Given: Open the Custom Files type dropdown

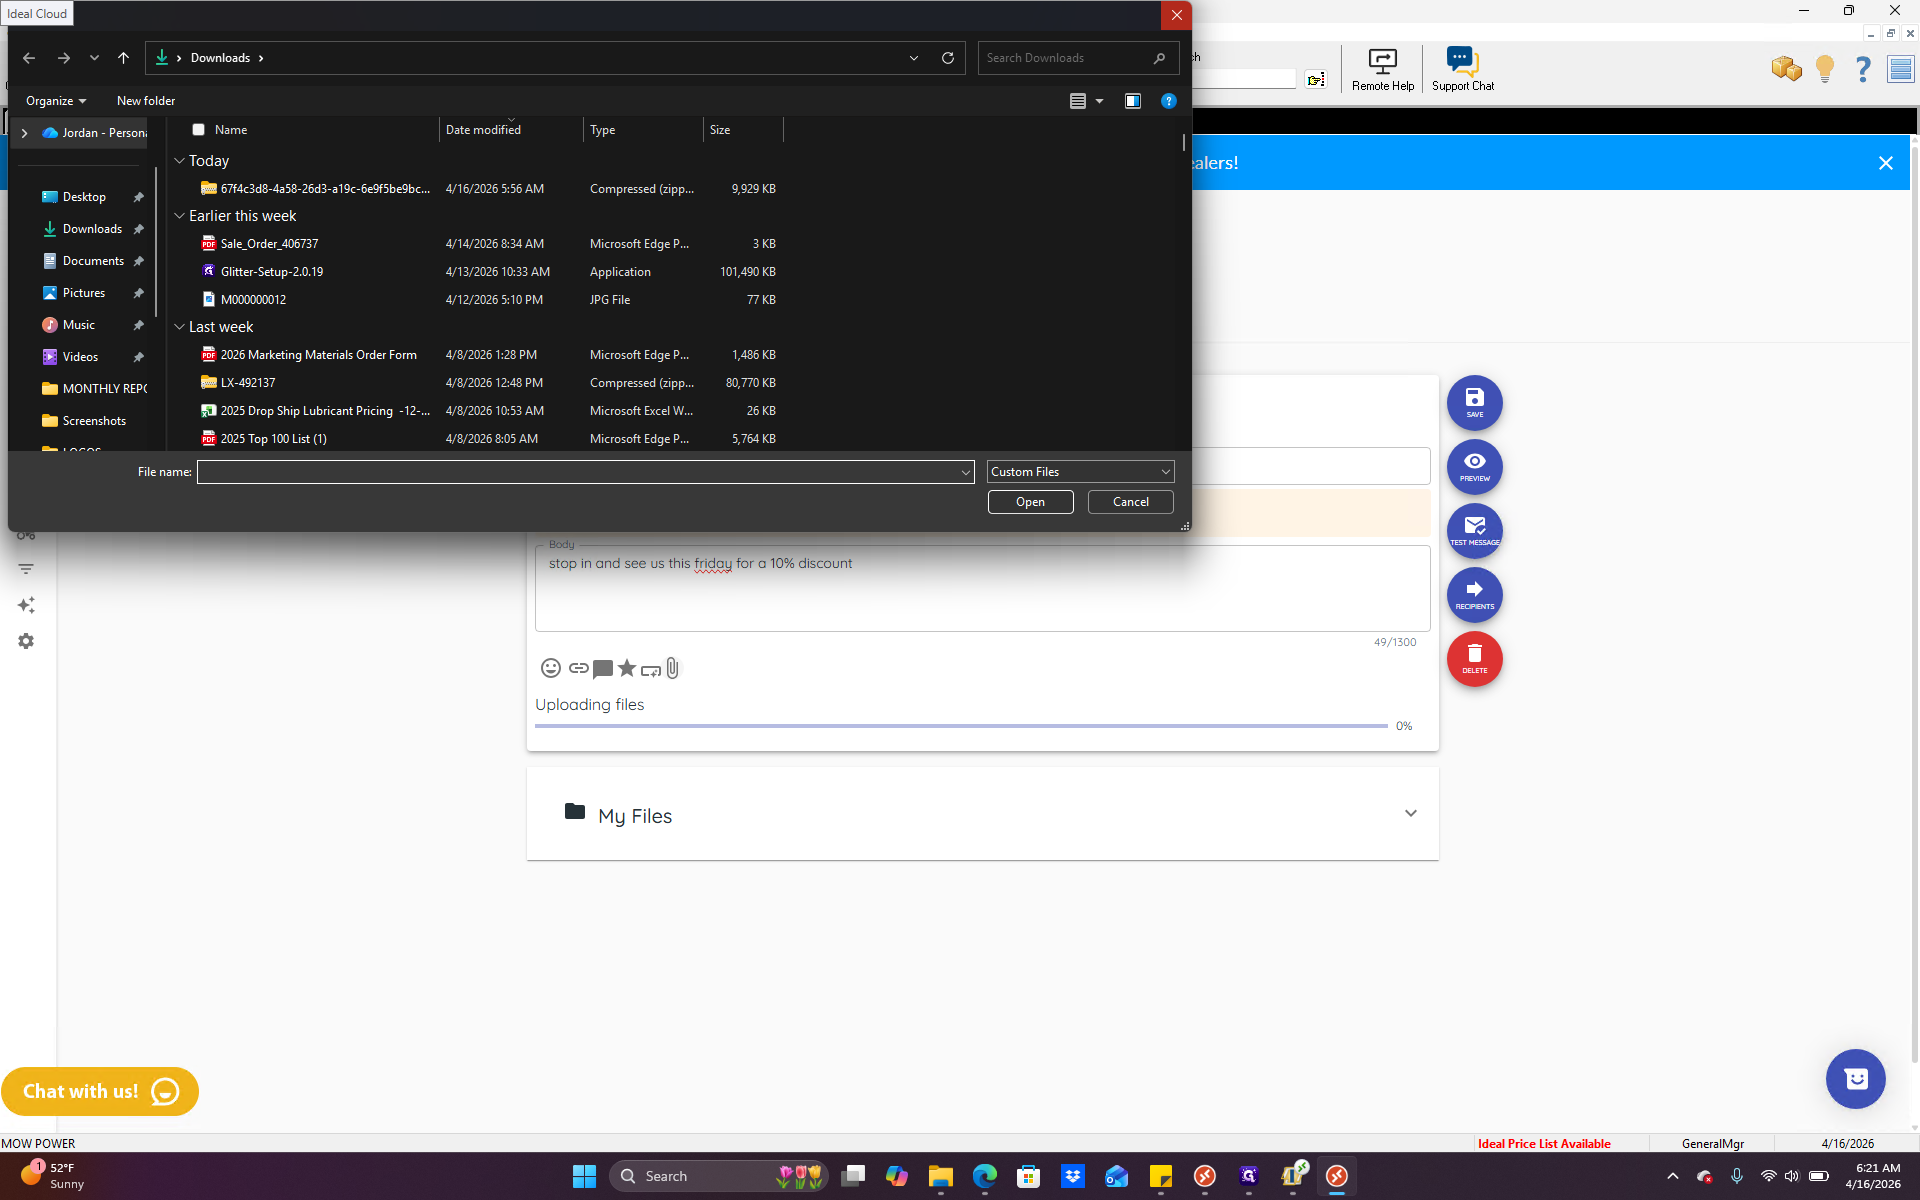Looking at the screenshot, I should click(1080, 472).
